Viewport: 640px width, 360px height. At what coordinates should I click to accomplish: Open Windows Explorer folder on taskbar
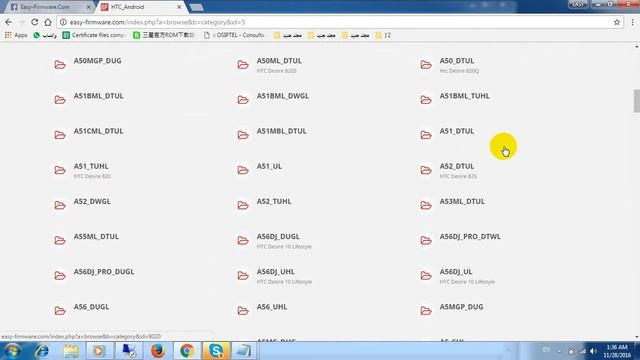pyautogui.click(x=71, y=351)
